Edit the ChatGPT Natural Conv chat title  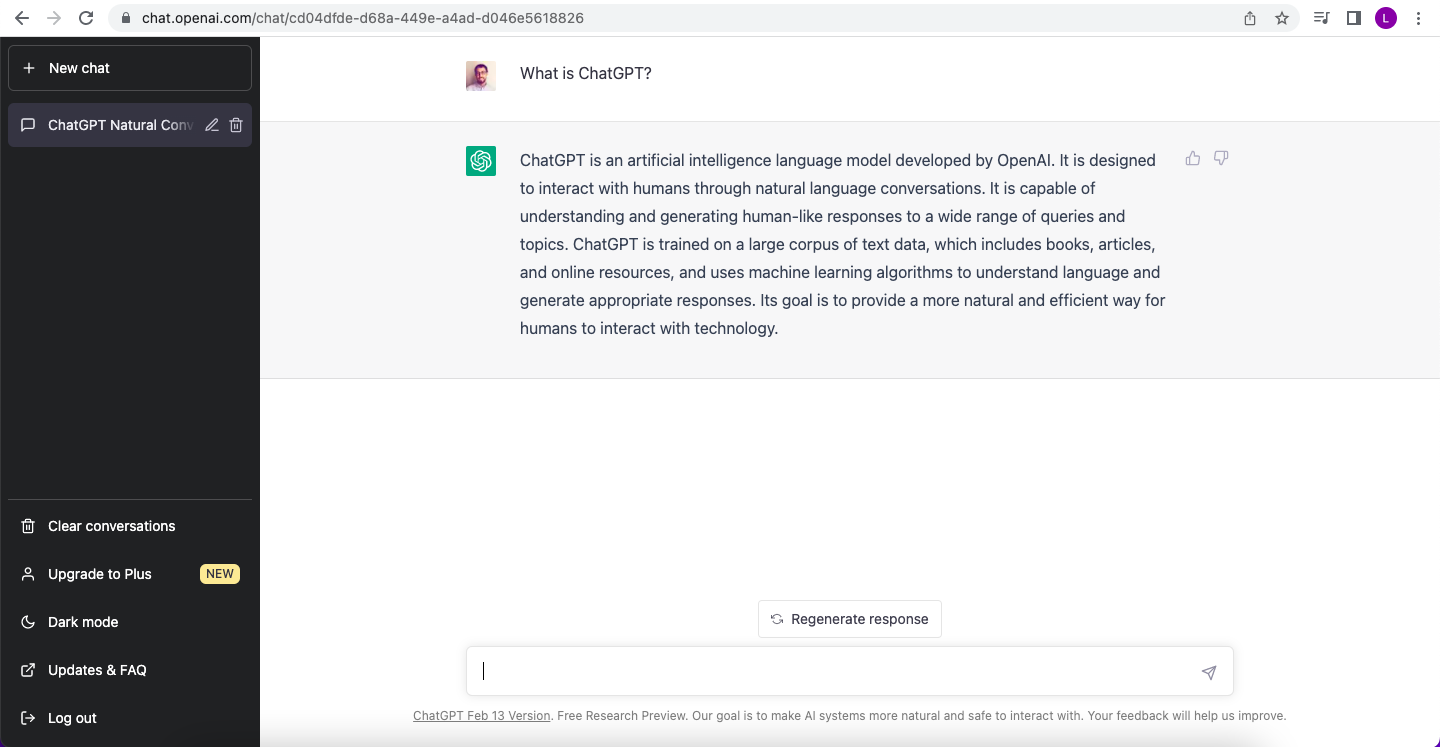coord(211,124)
